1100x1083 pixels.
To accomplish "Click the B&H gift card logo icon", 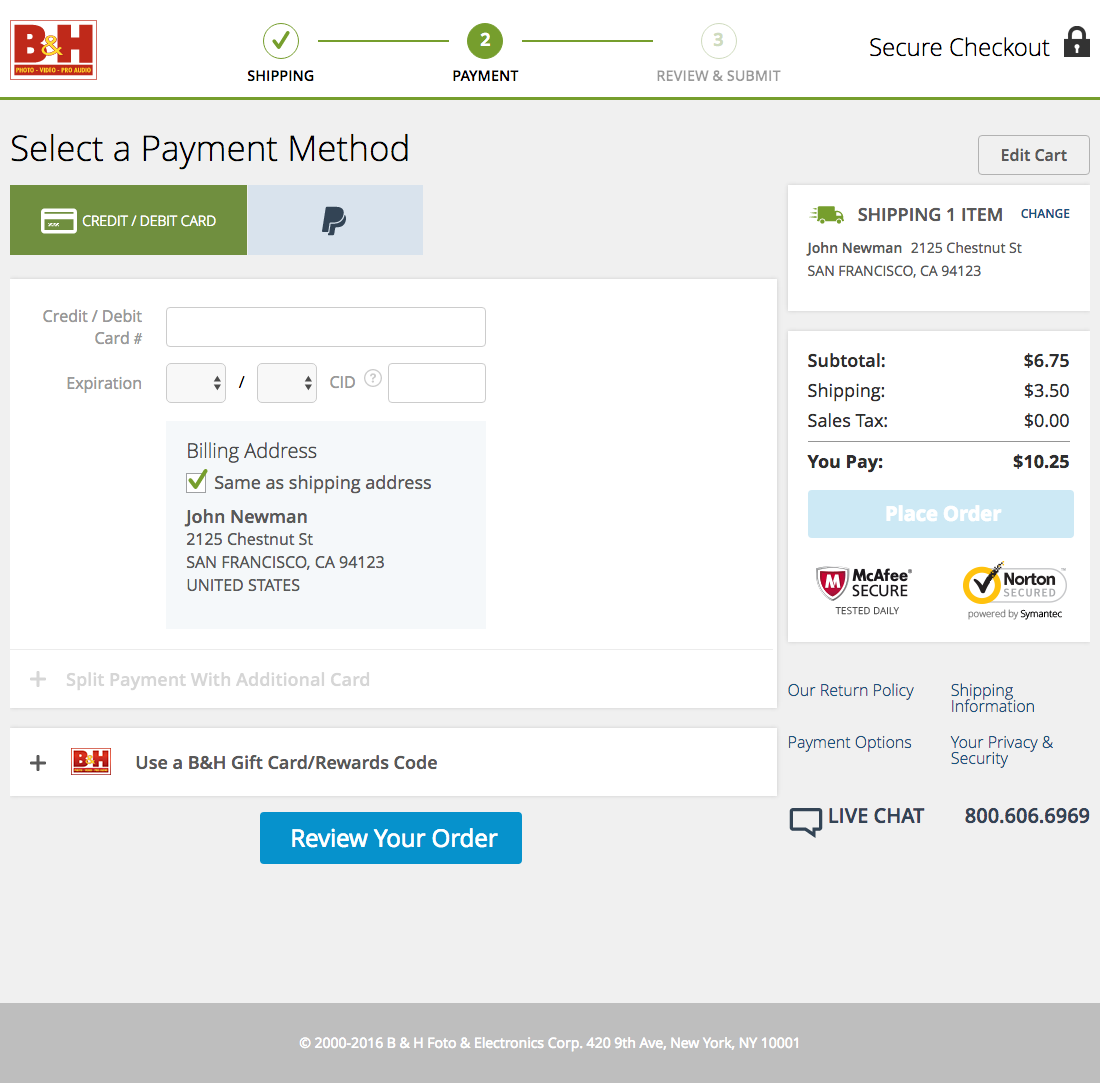I will (x=90, y=761).
